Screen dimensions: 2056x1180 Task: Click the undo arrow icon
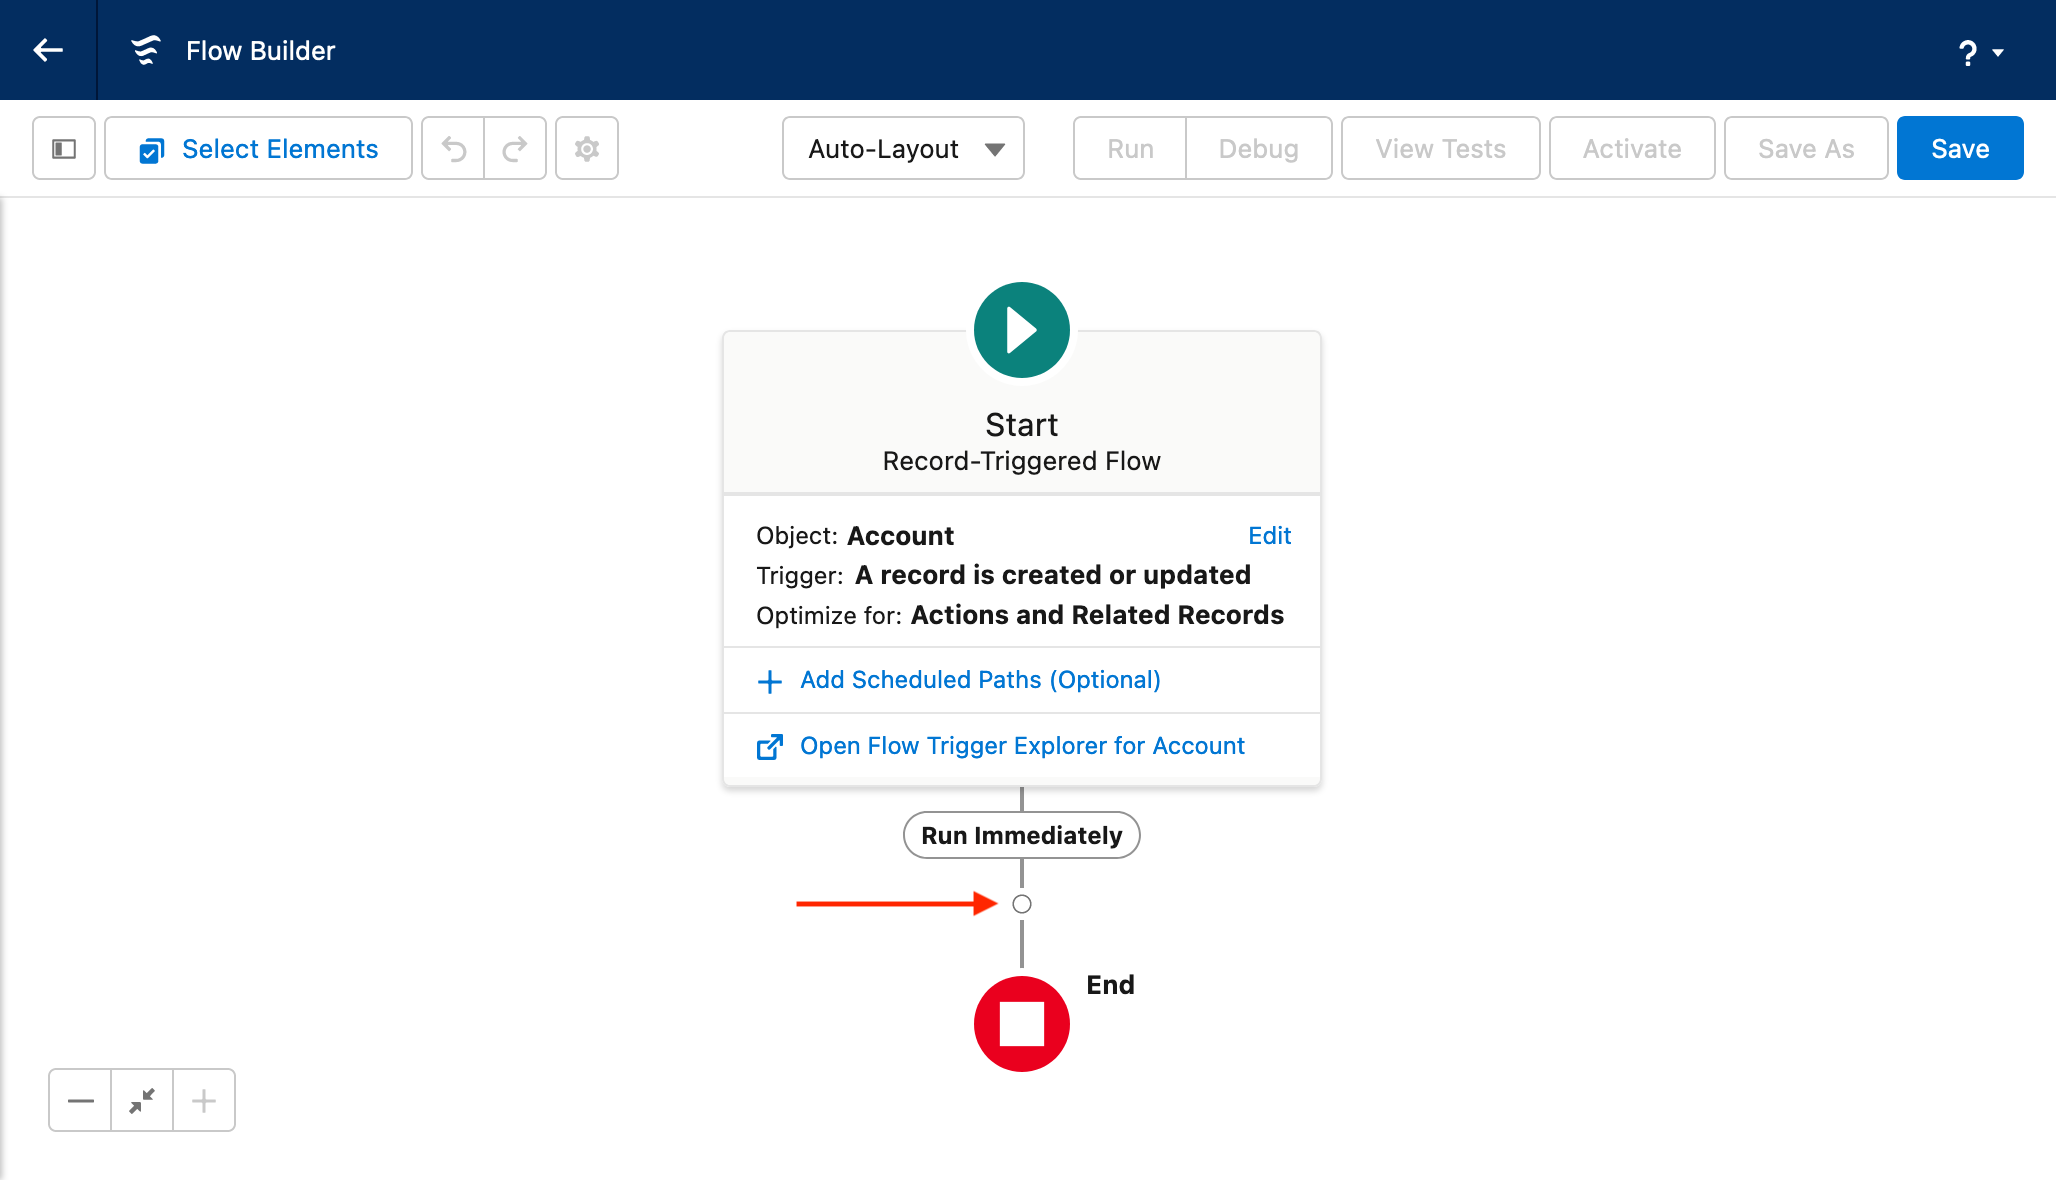[454, 149]
